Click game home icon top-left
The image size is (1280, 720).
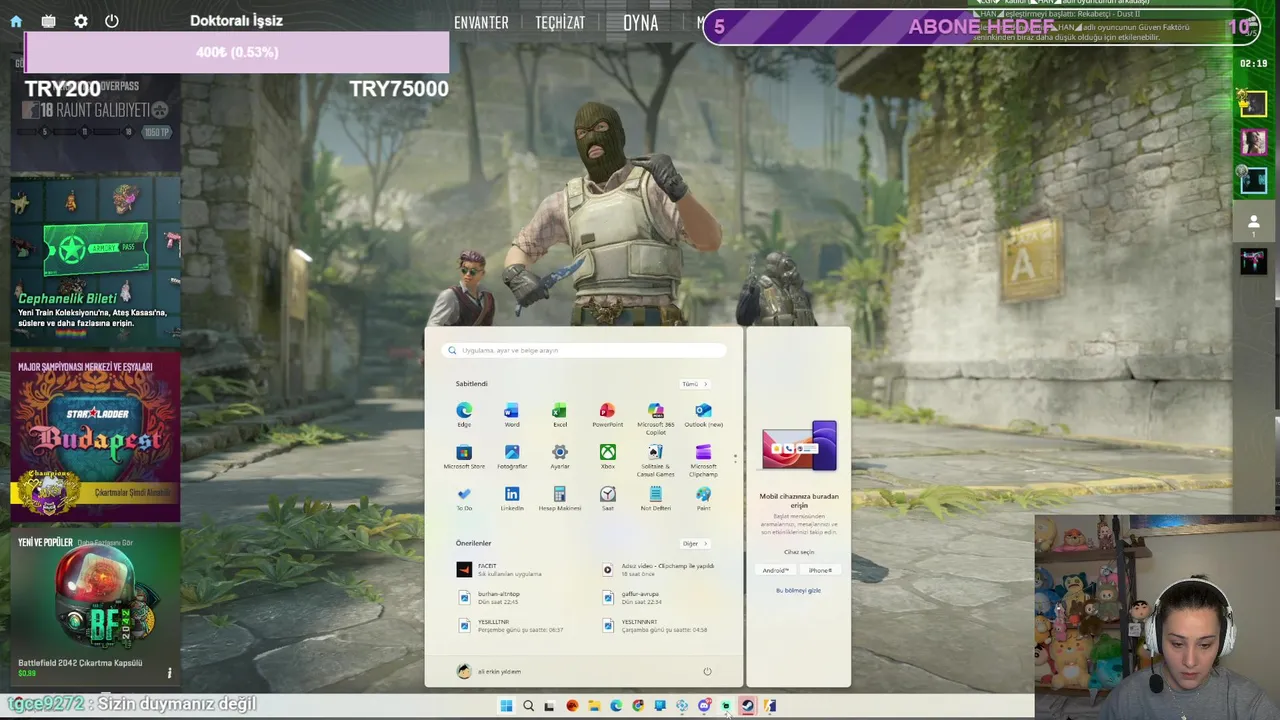(16, 21)
